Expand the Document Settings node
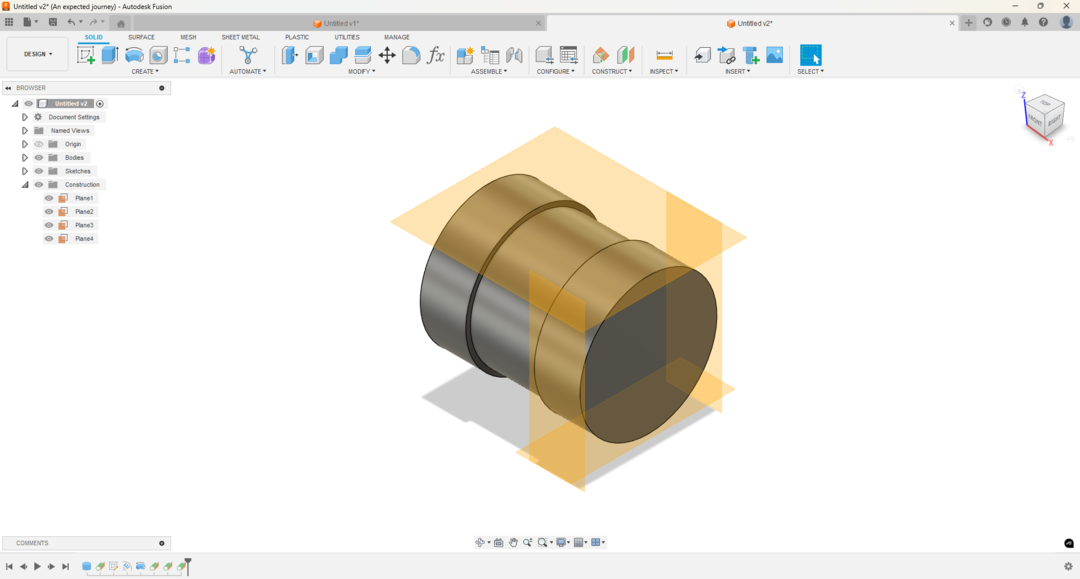The width and height of the screenshot is (1080, 579). coord(25,117)
